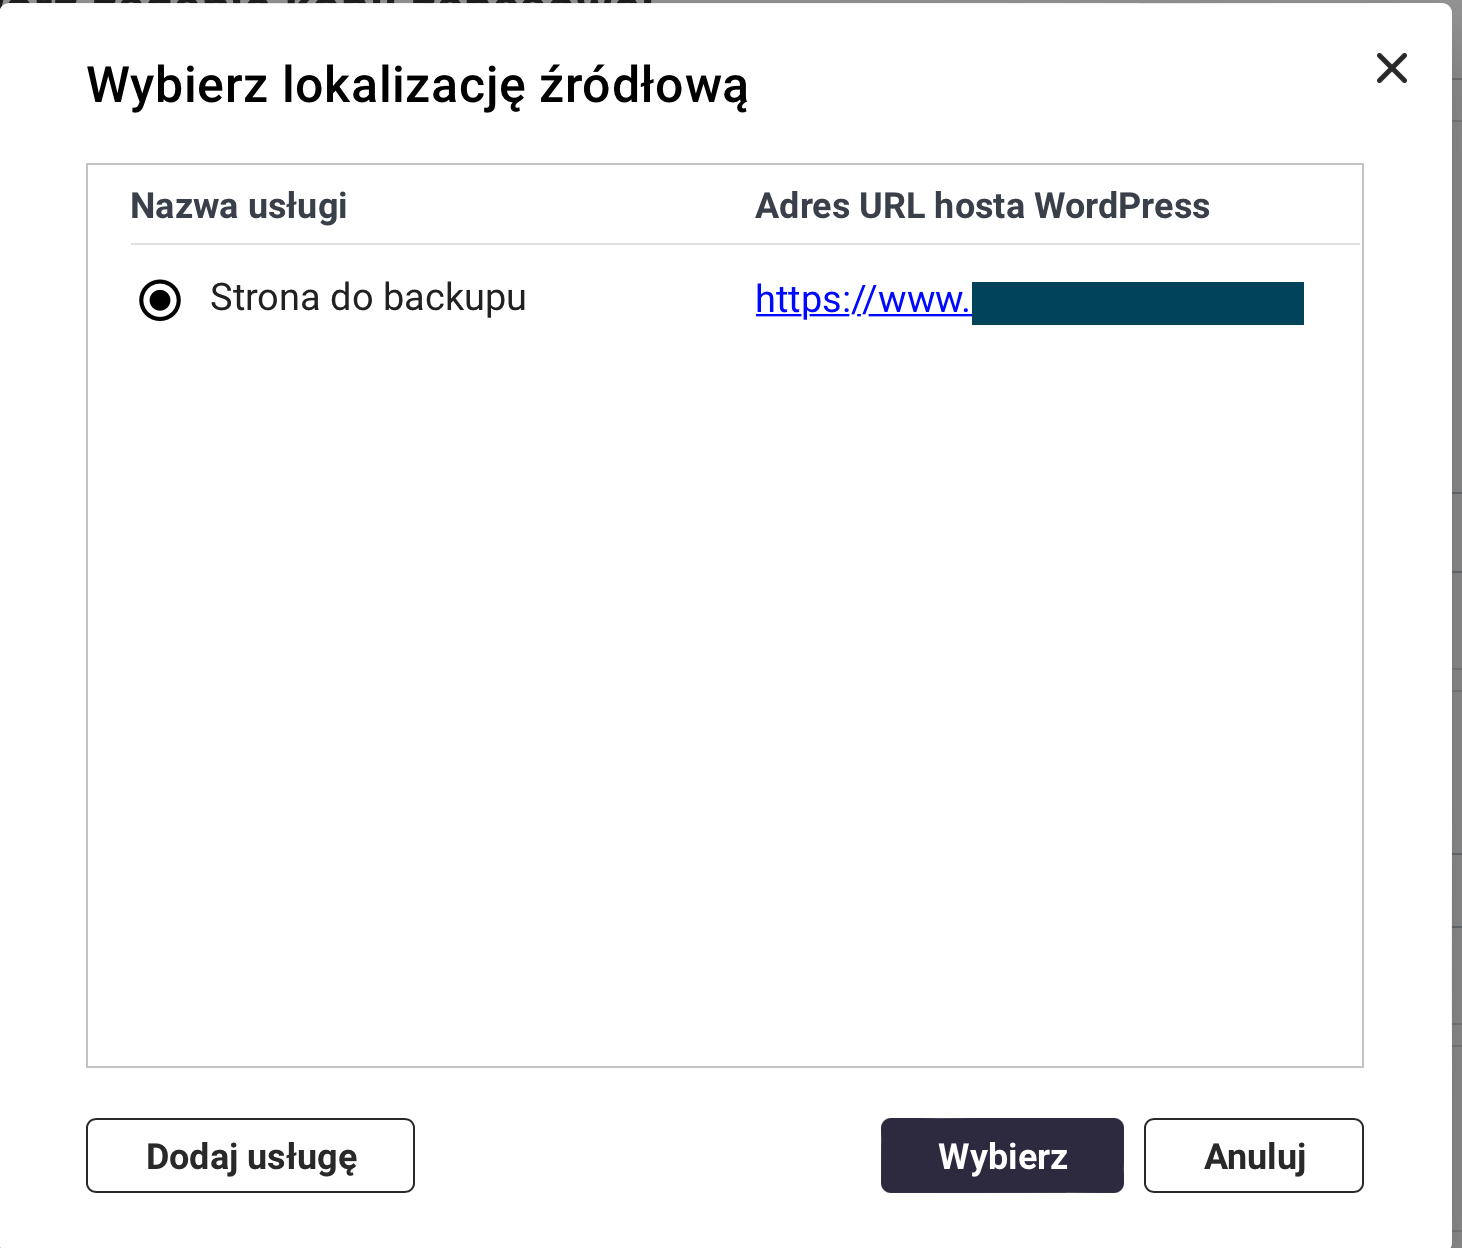Confirm selection with the Wybierz button
This screenshot has height=1248, width=1462.
(x=1002, y=1156)
